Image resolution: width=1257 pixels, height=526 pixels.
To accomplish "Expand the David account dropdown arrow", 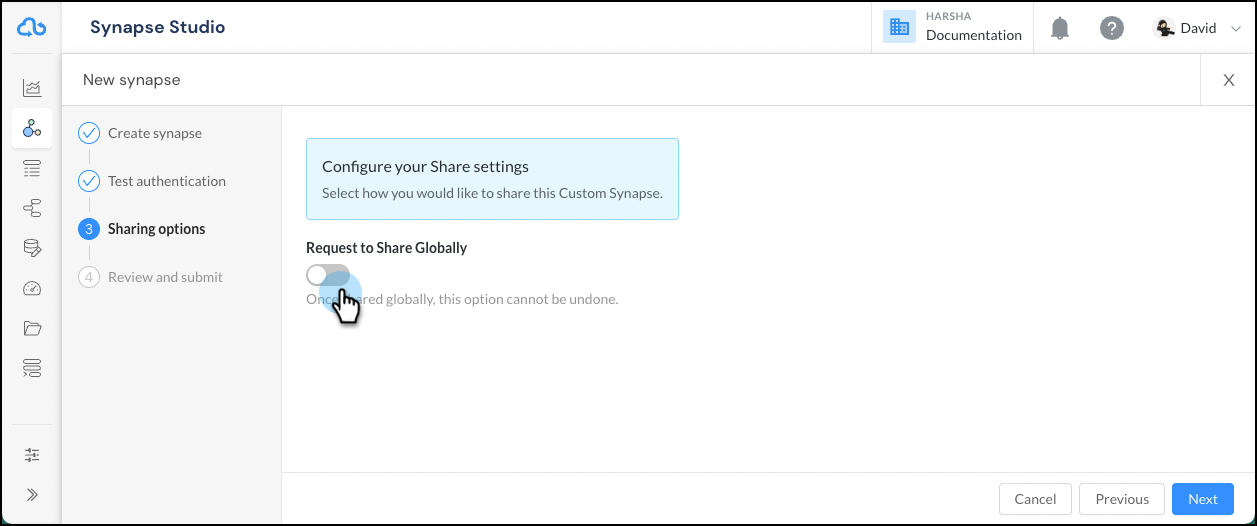I will pyautogui.click(x=1235, y=29).
